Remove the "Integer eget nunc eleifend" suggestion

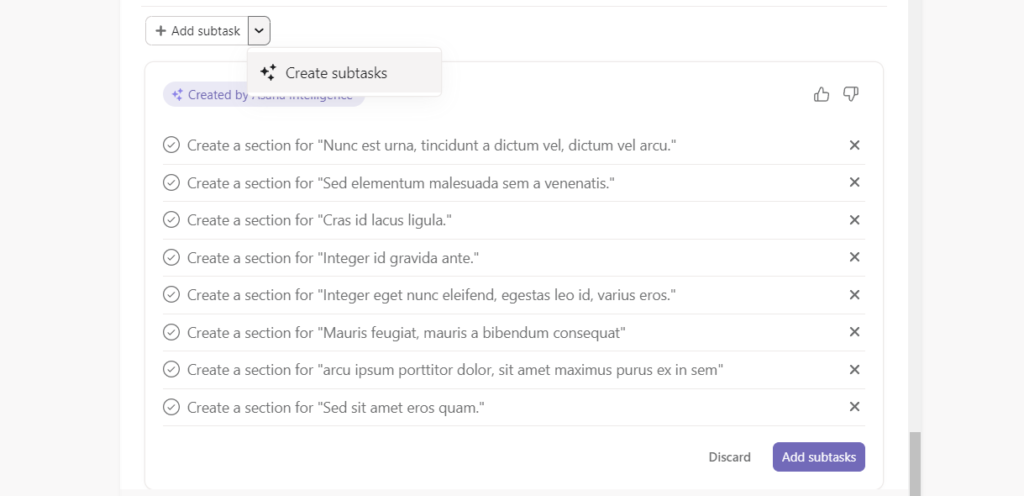click(855, 295)
